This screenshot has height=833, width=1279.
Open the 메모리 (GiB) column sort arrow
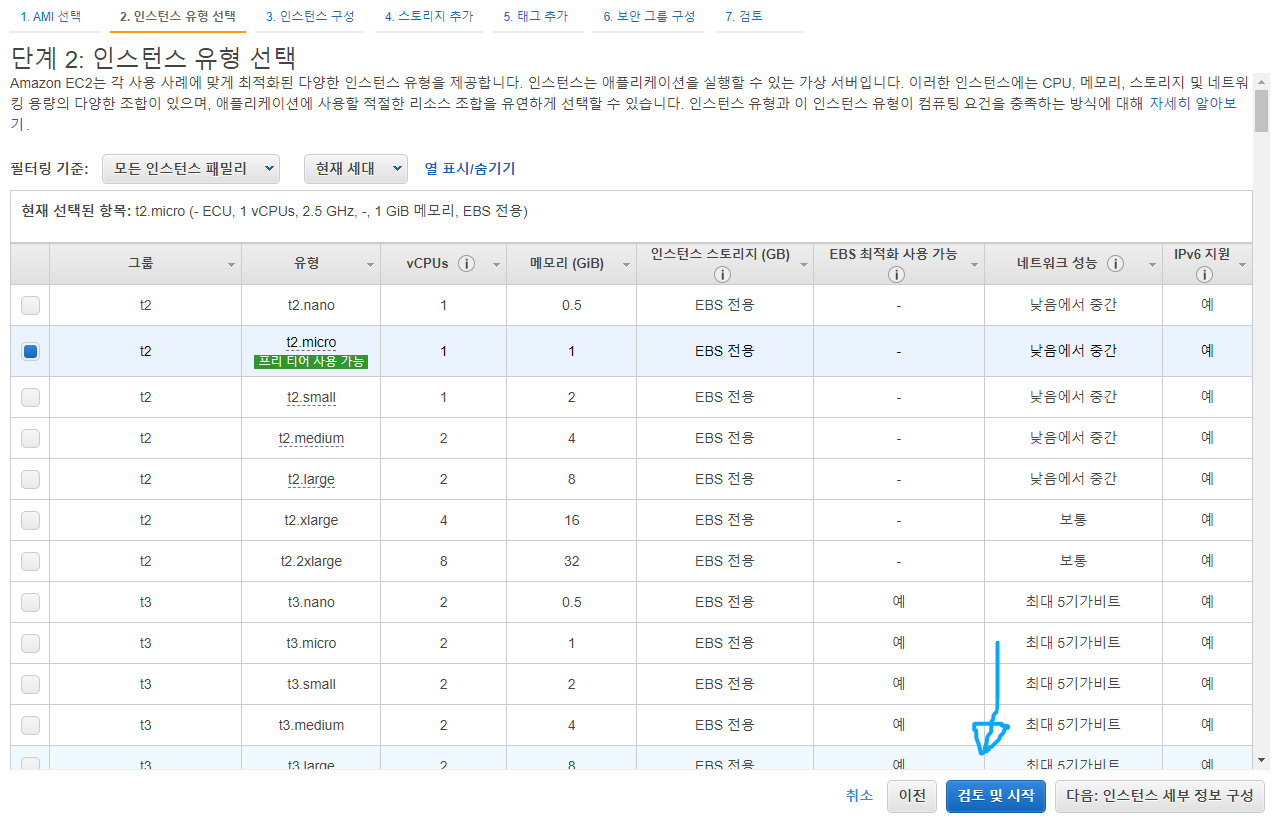pos(627,265)
